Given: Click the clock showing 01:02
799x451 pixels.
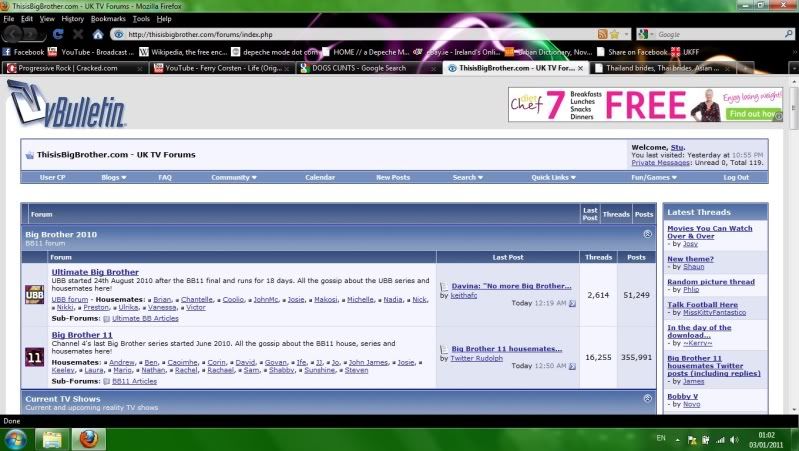Looking at the screenshot, I should click(x=766, y=435).
